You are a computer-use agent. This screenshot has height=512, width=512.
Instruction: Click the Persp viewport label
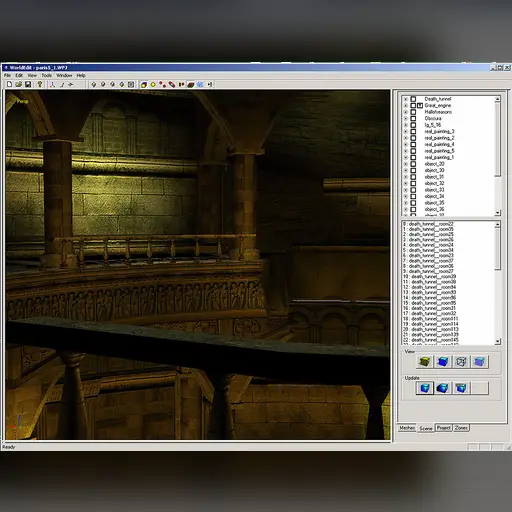click(x=22, y=101)
